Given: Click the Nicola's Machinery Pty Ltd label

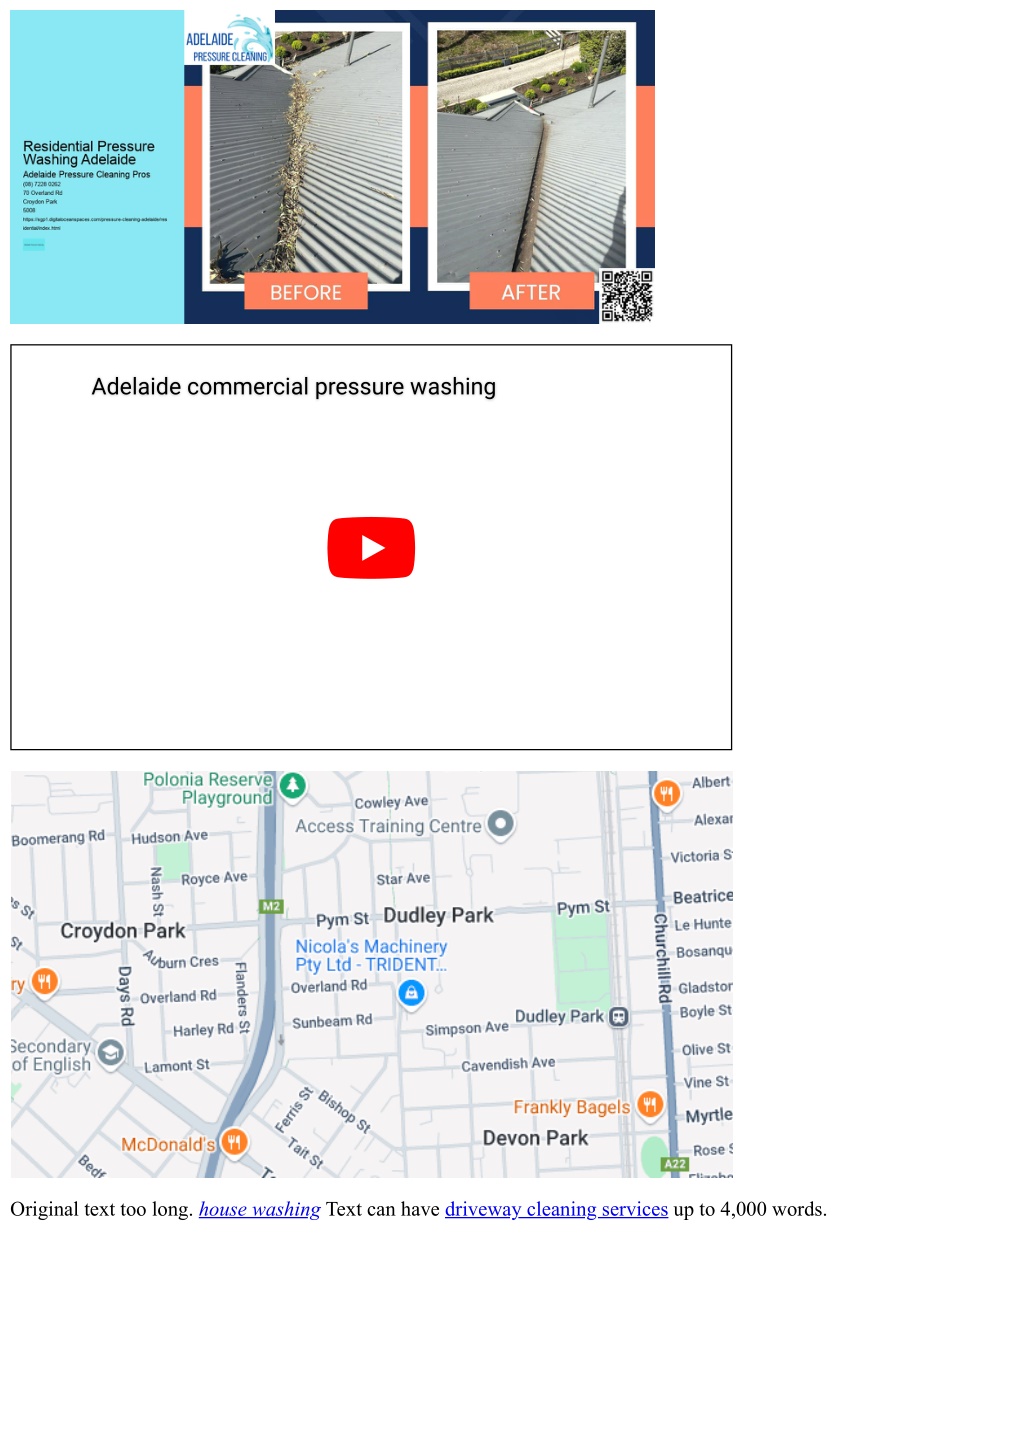Looking at the screenshot, I should click(371, 955).
